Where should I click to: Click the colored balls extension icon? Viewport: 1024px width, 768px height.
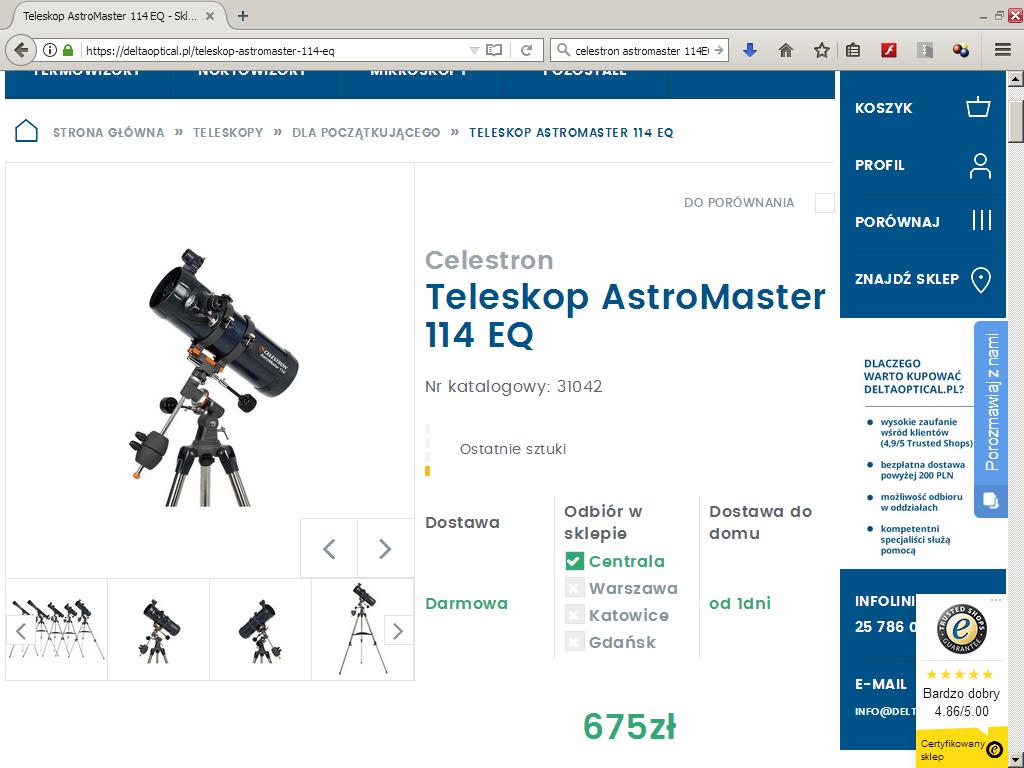961,50
